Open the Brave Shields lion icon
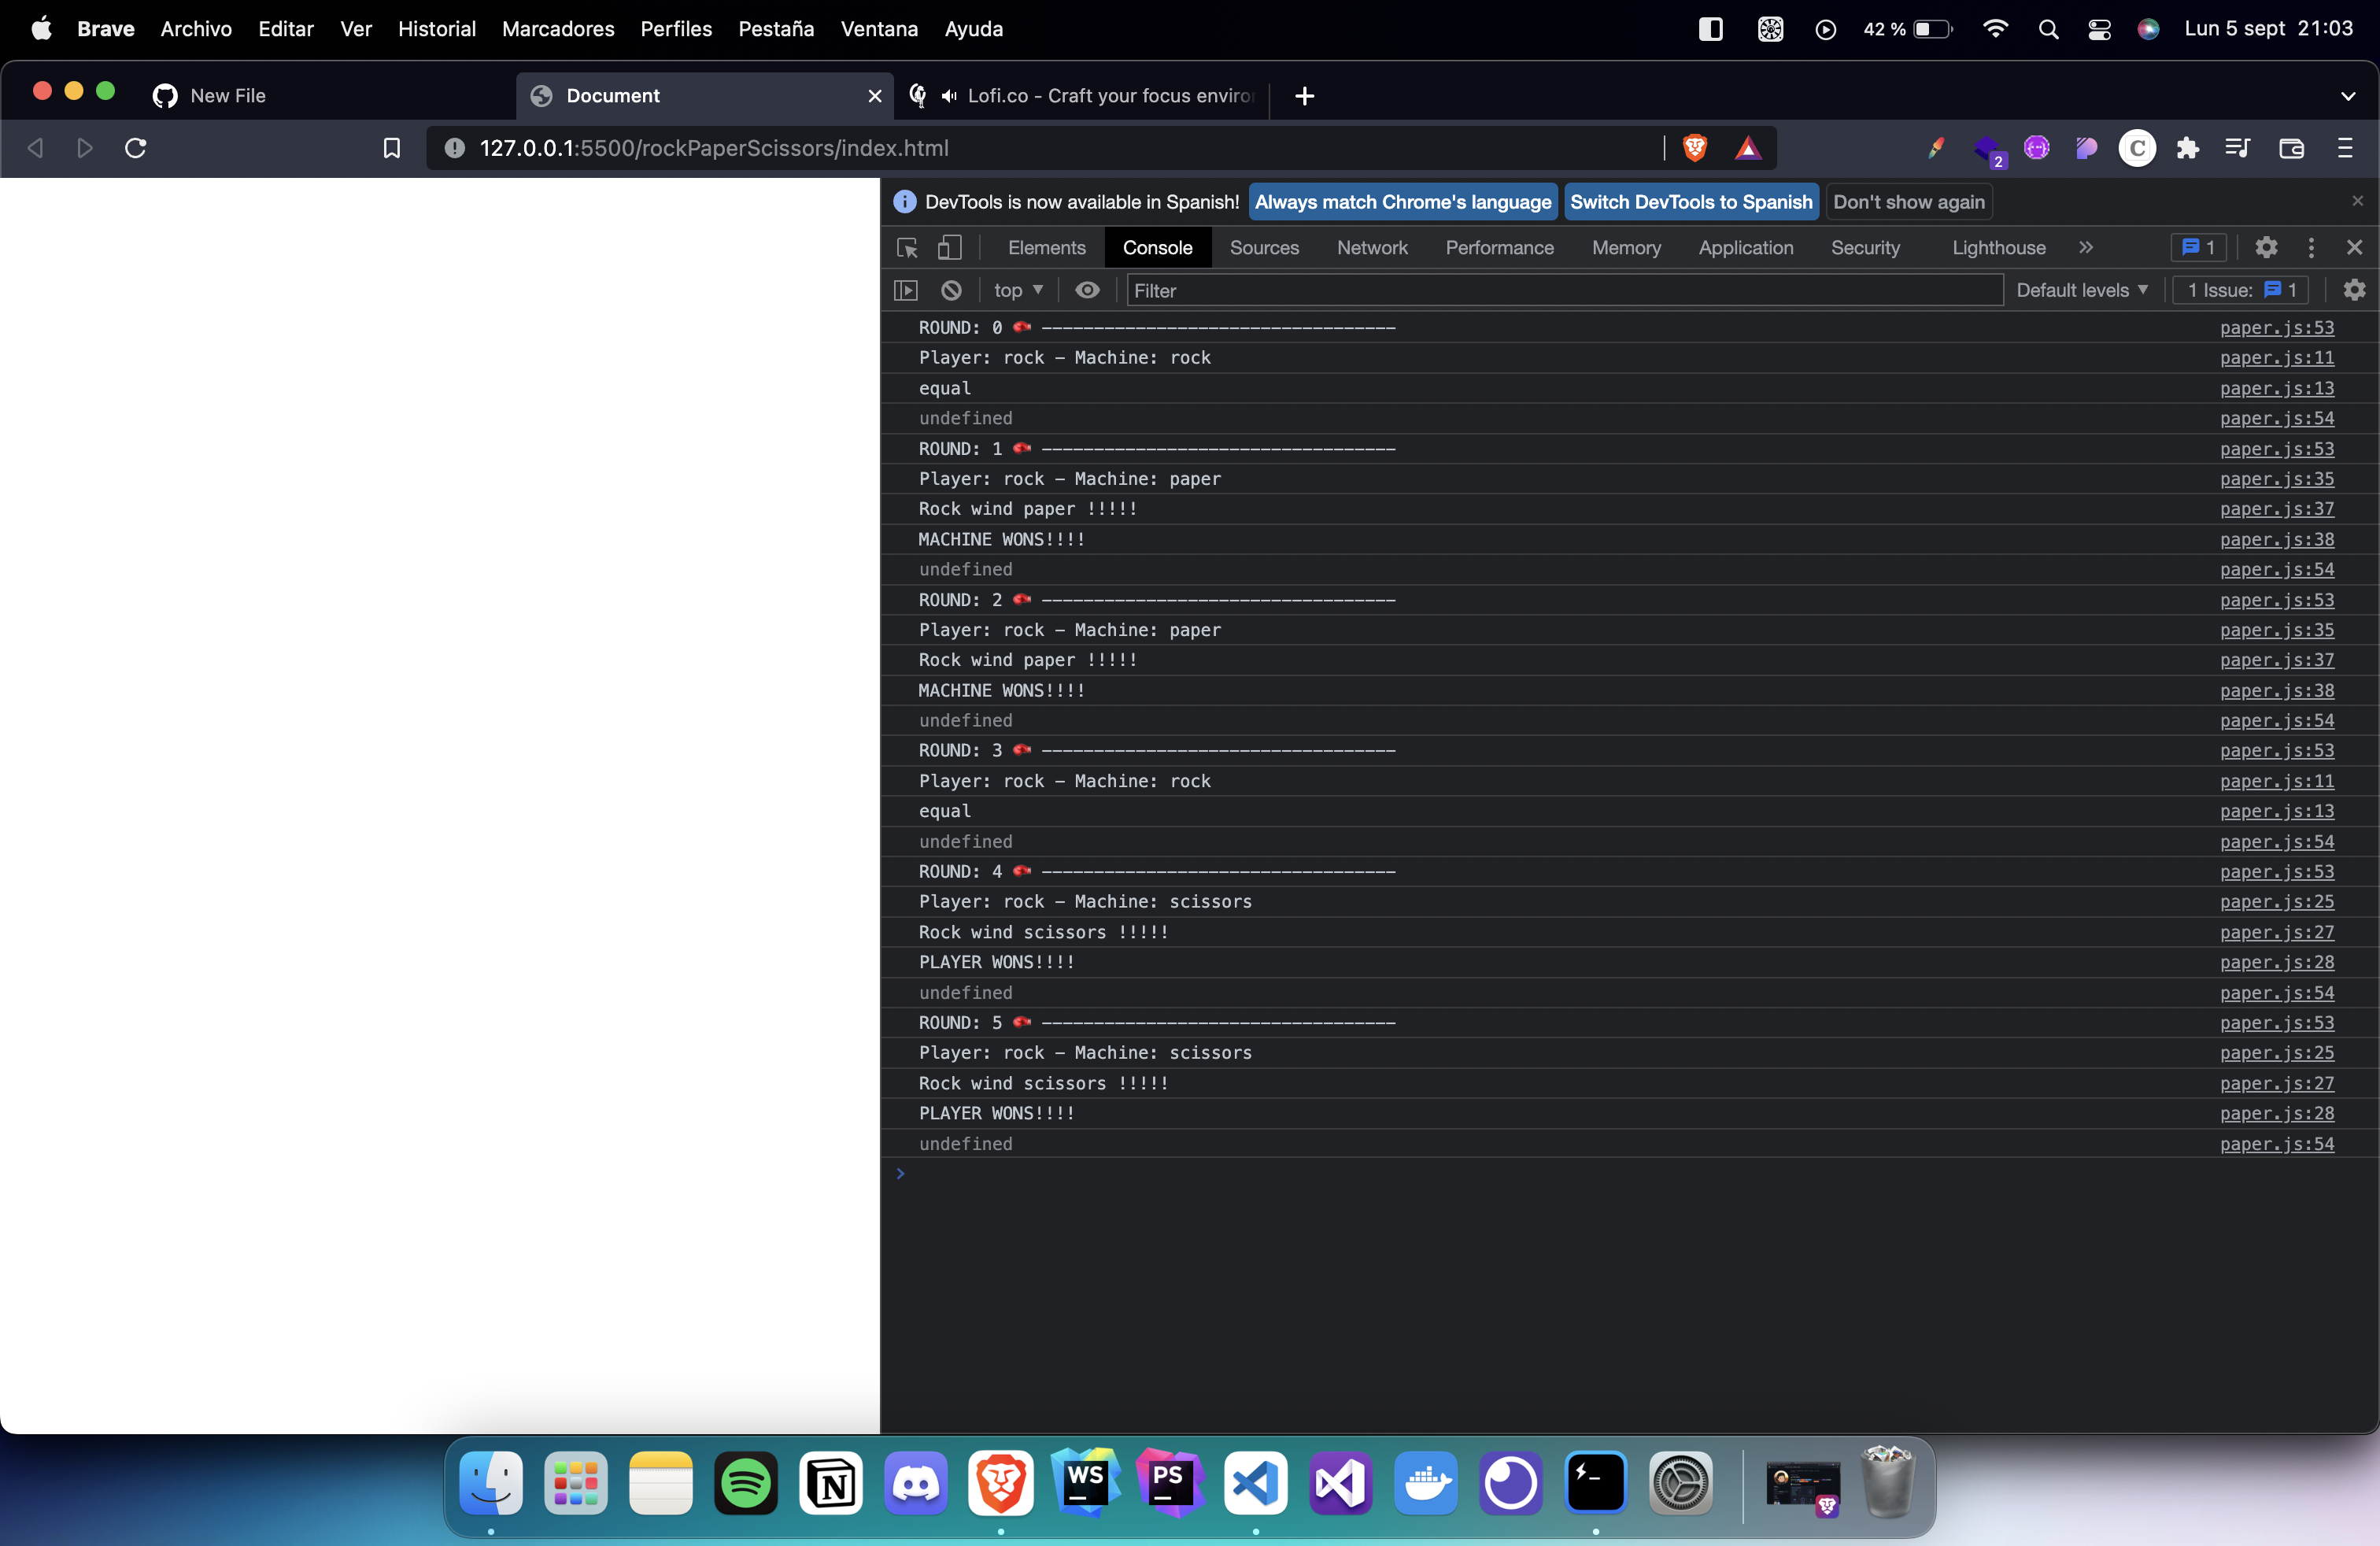 [1694, 149]
